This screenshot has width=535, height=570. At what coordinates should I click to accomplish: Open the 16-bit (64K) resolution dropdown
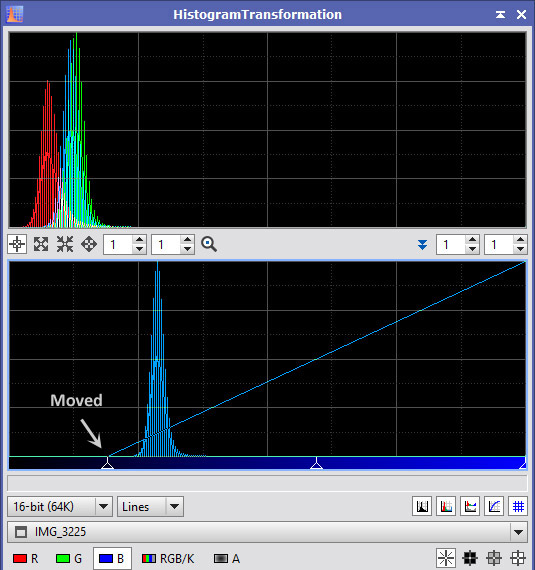pyautogui.click(x=60, y=506)
